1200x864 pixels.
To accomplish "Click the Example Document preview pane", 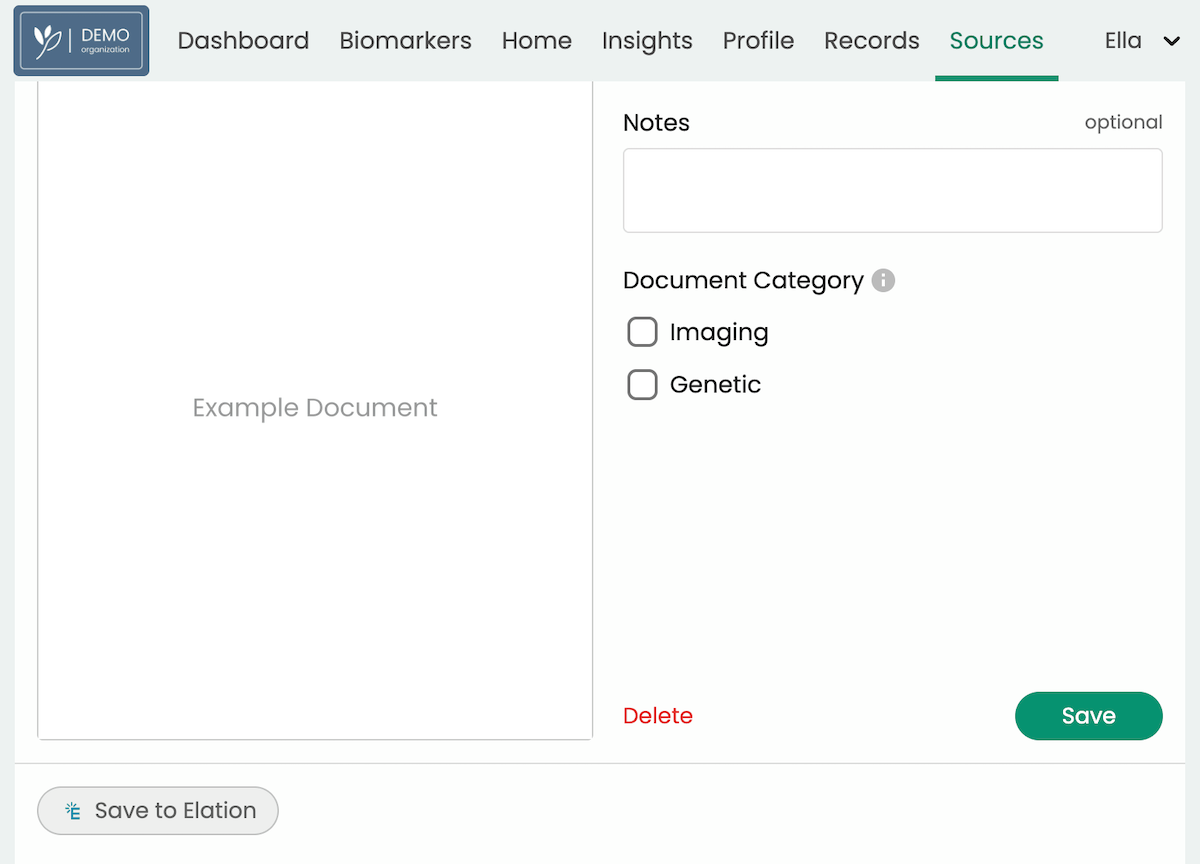I will click(315, 410).
